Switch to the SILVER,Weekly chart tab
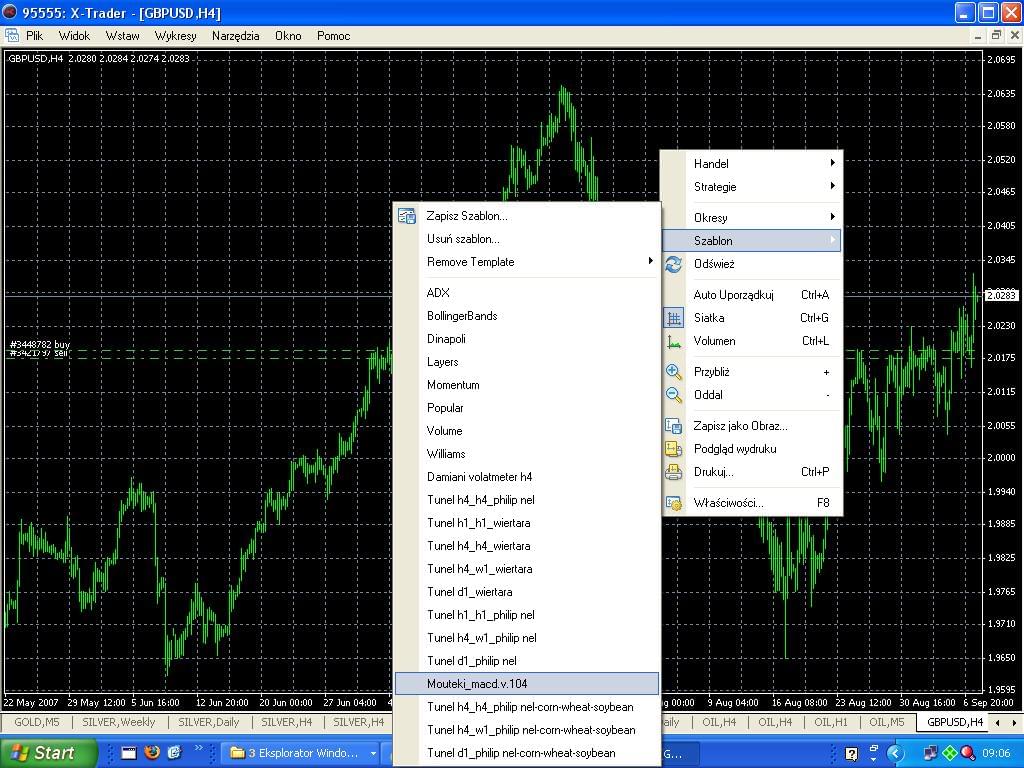The height and width of the screenshot is (768, 1024). tap(119, 722)
